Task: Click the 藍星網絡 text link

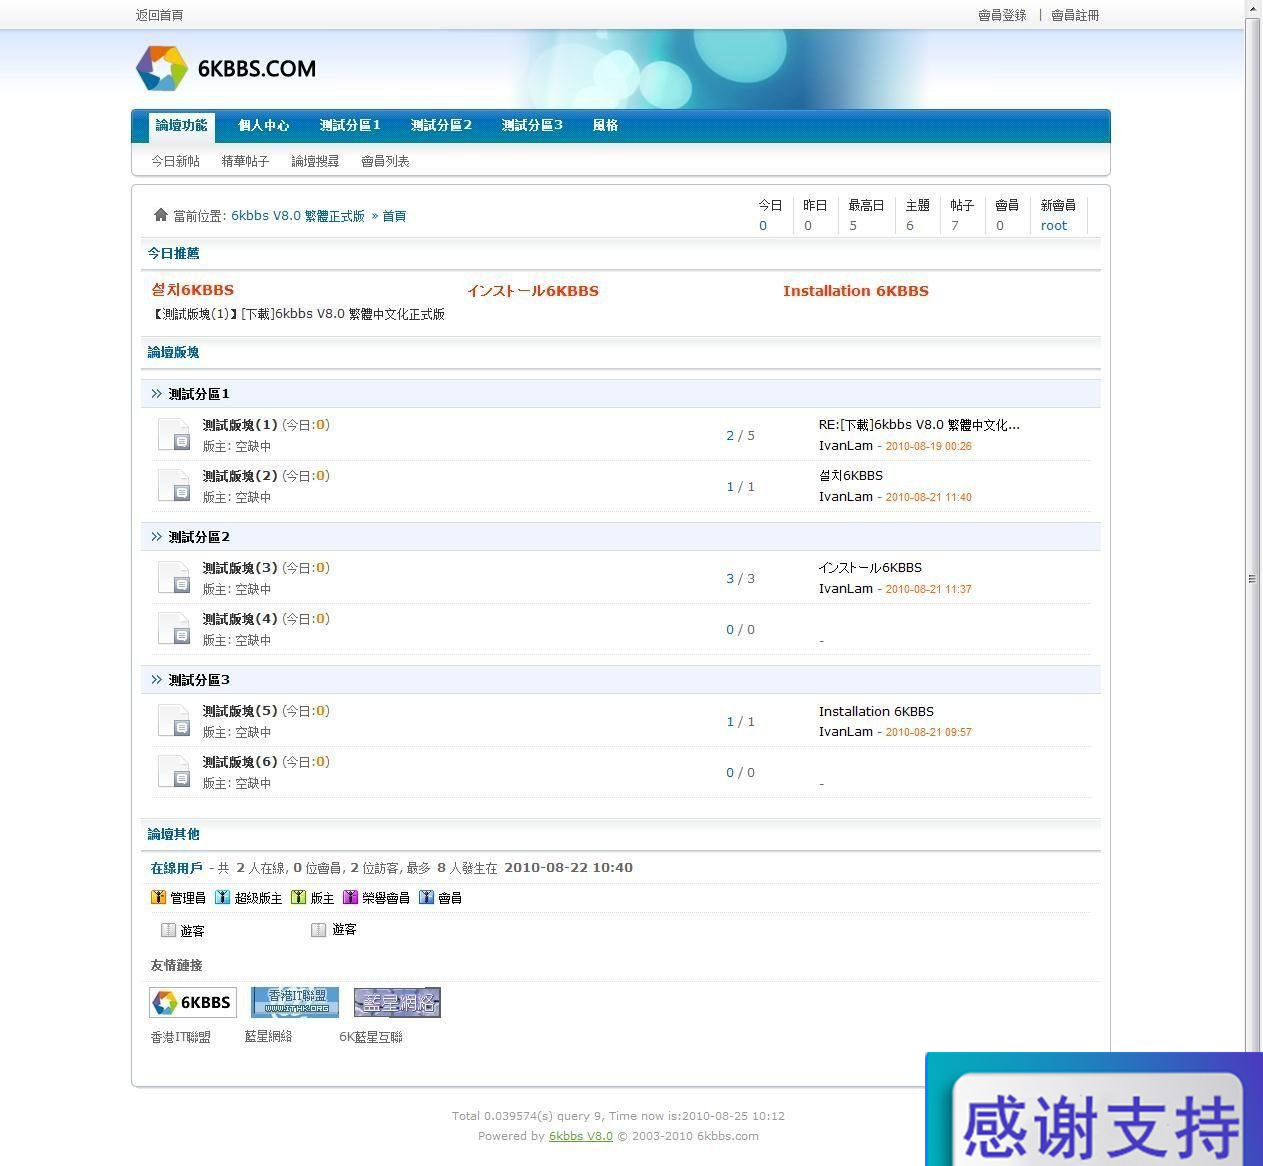Action: [x=269, y=1037]
